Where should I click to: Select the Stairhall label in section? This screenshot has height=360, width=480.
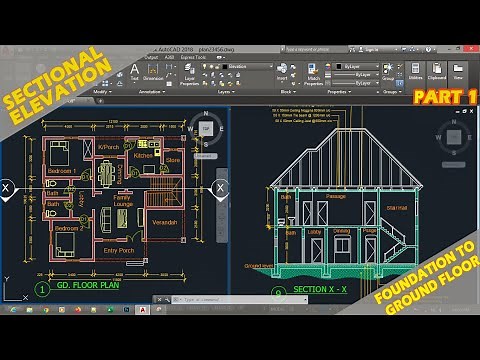pos(397,208)
